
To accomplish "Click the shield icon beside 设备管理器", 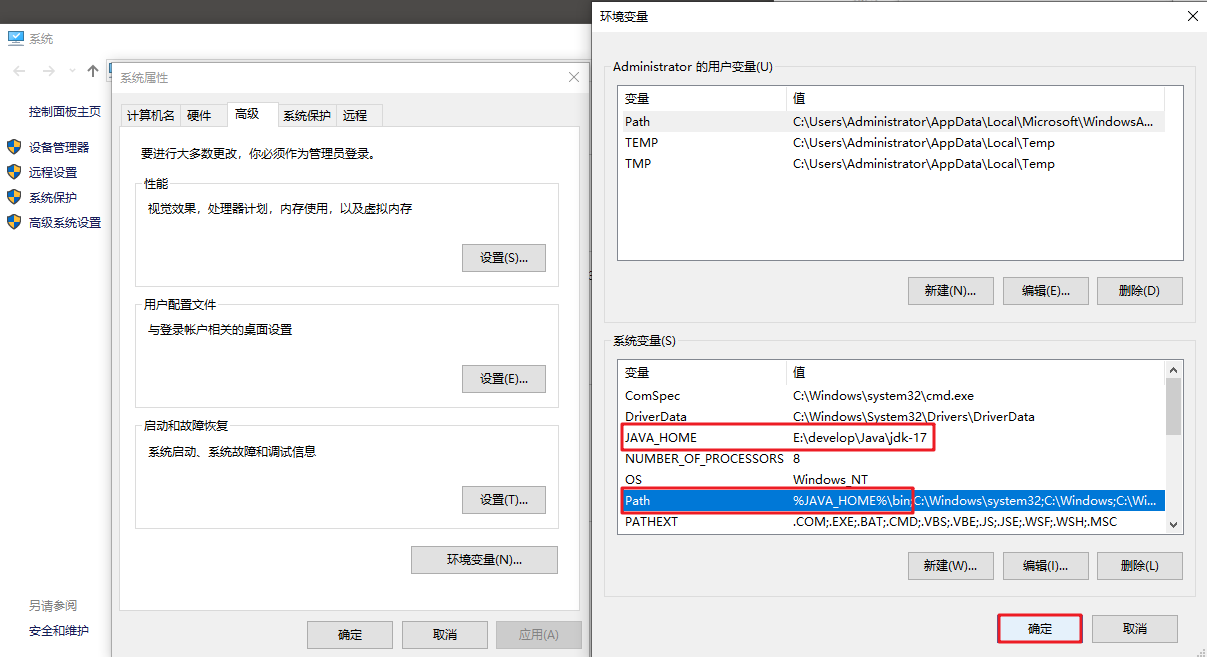I will coord(14,147).
